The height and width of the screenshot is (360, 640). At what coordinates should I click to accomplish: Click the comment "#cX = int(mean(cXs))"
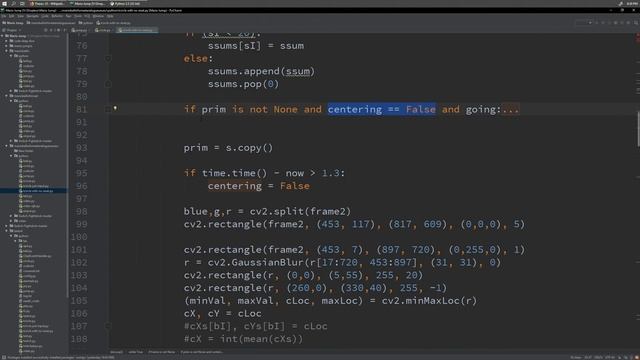[x=243, y=339]
